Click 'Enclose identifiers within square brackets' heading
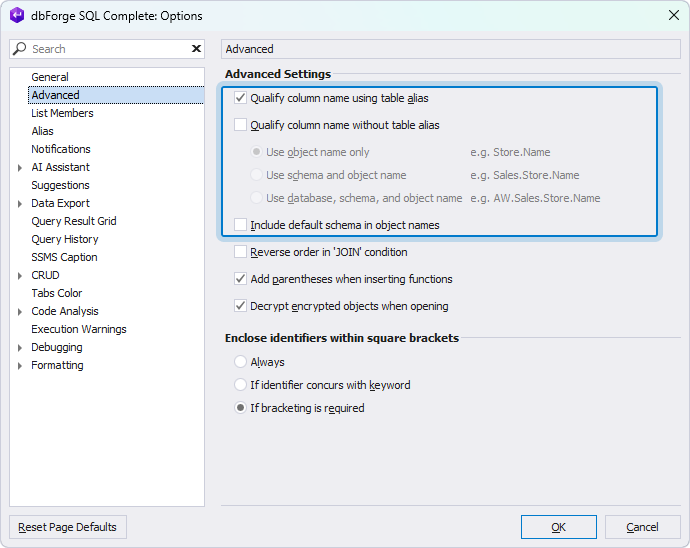 point(342,338)
